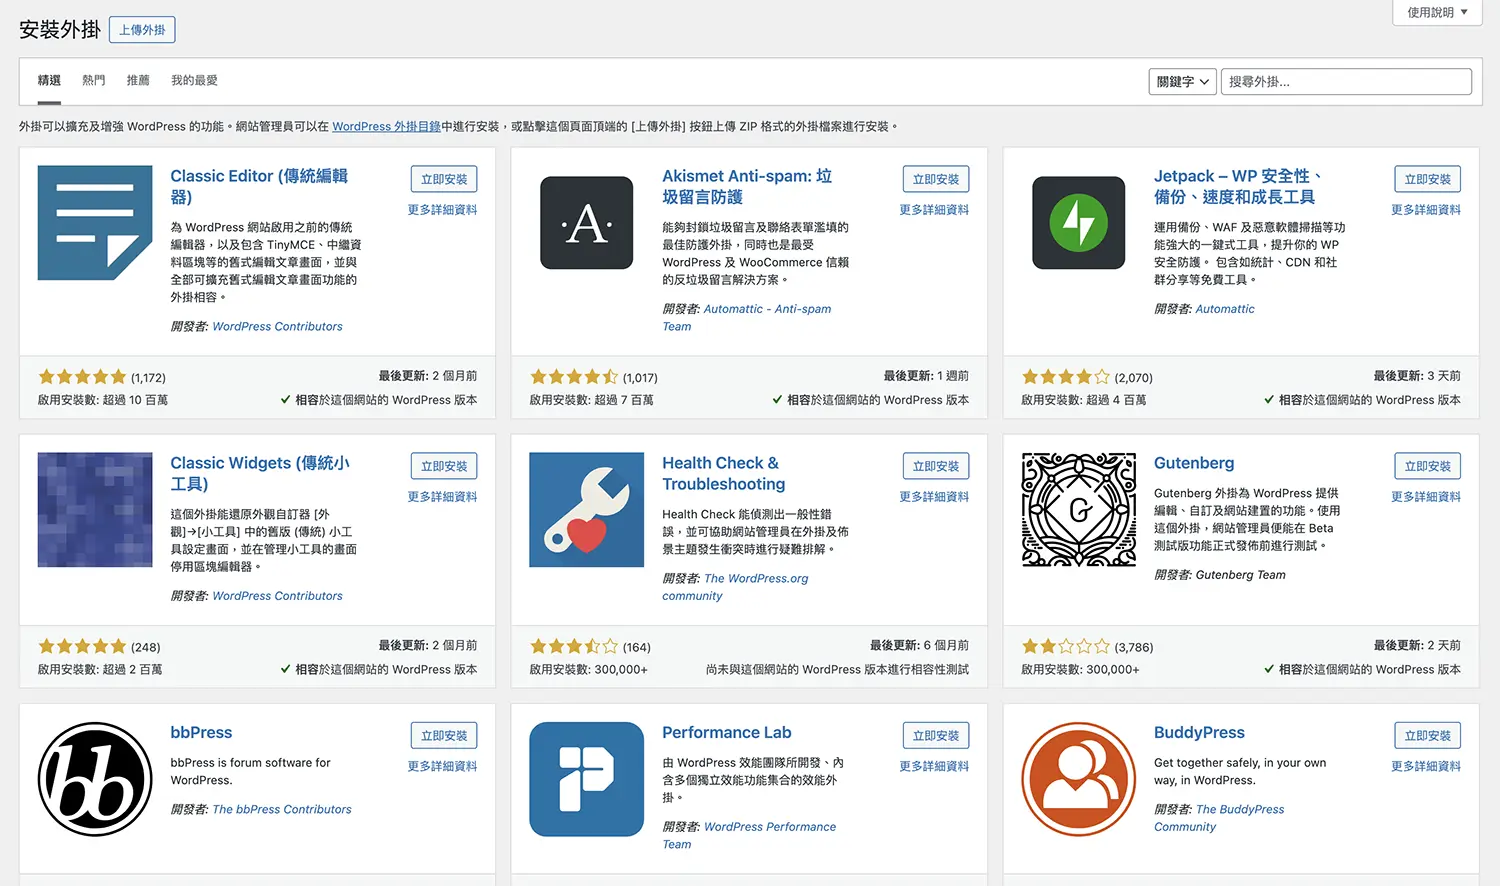Click the bbPress plugin icon
This screenshot has height=886, width=1500.
coord(95,779)
